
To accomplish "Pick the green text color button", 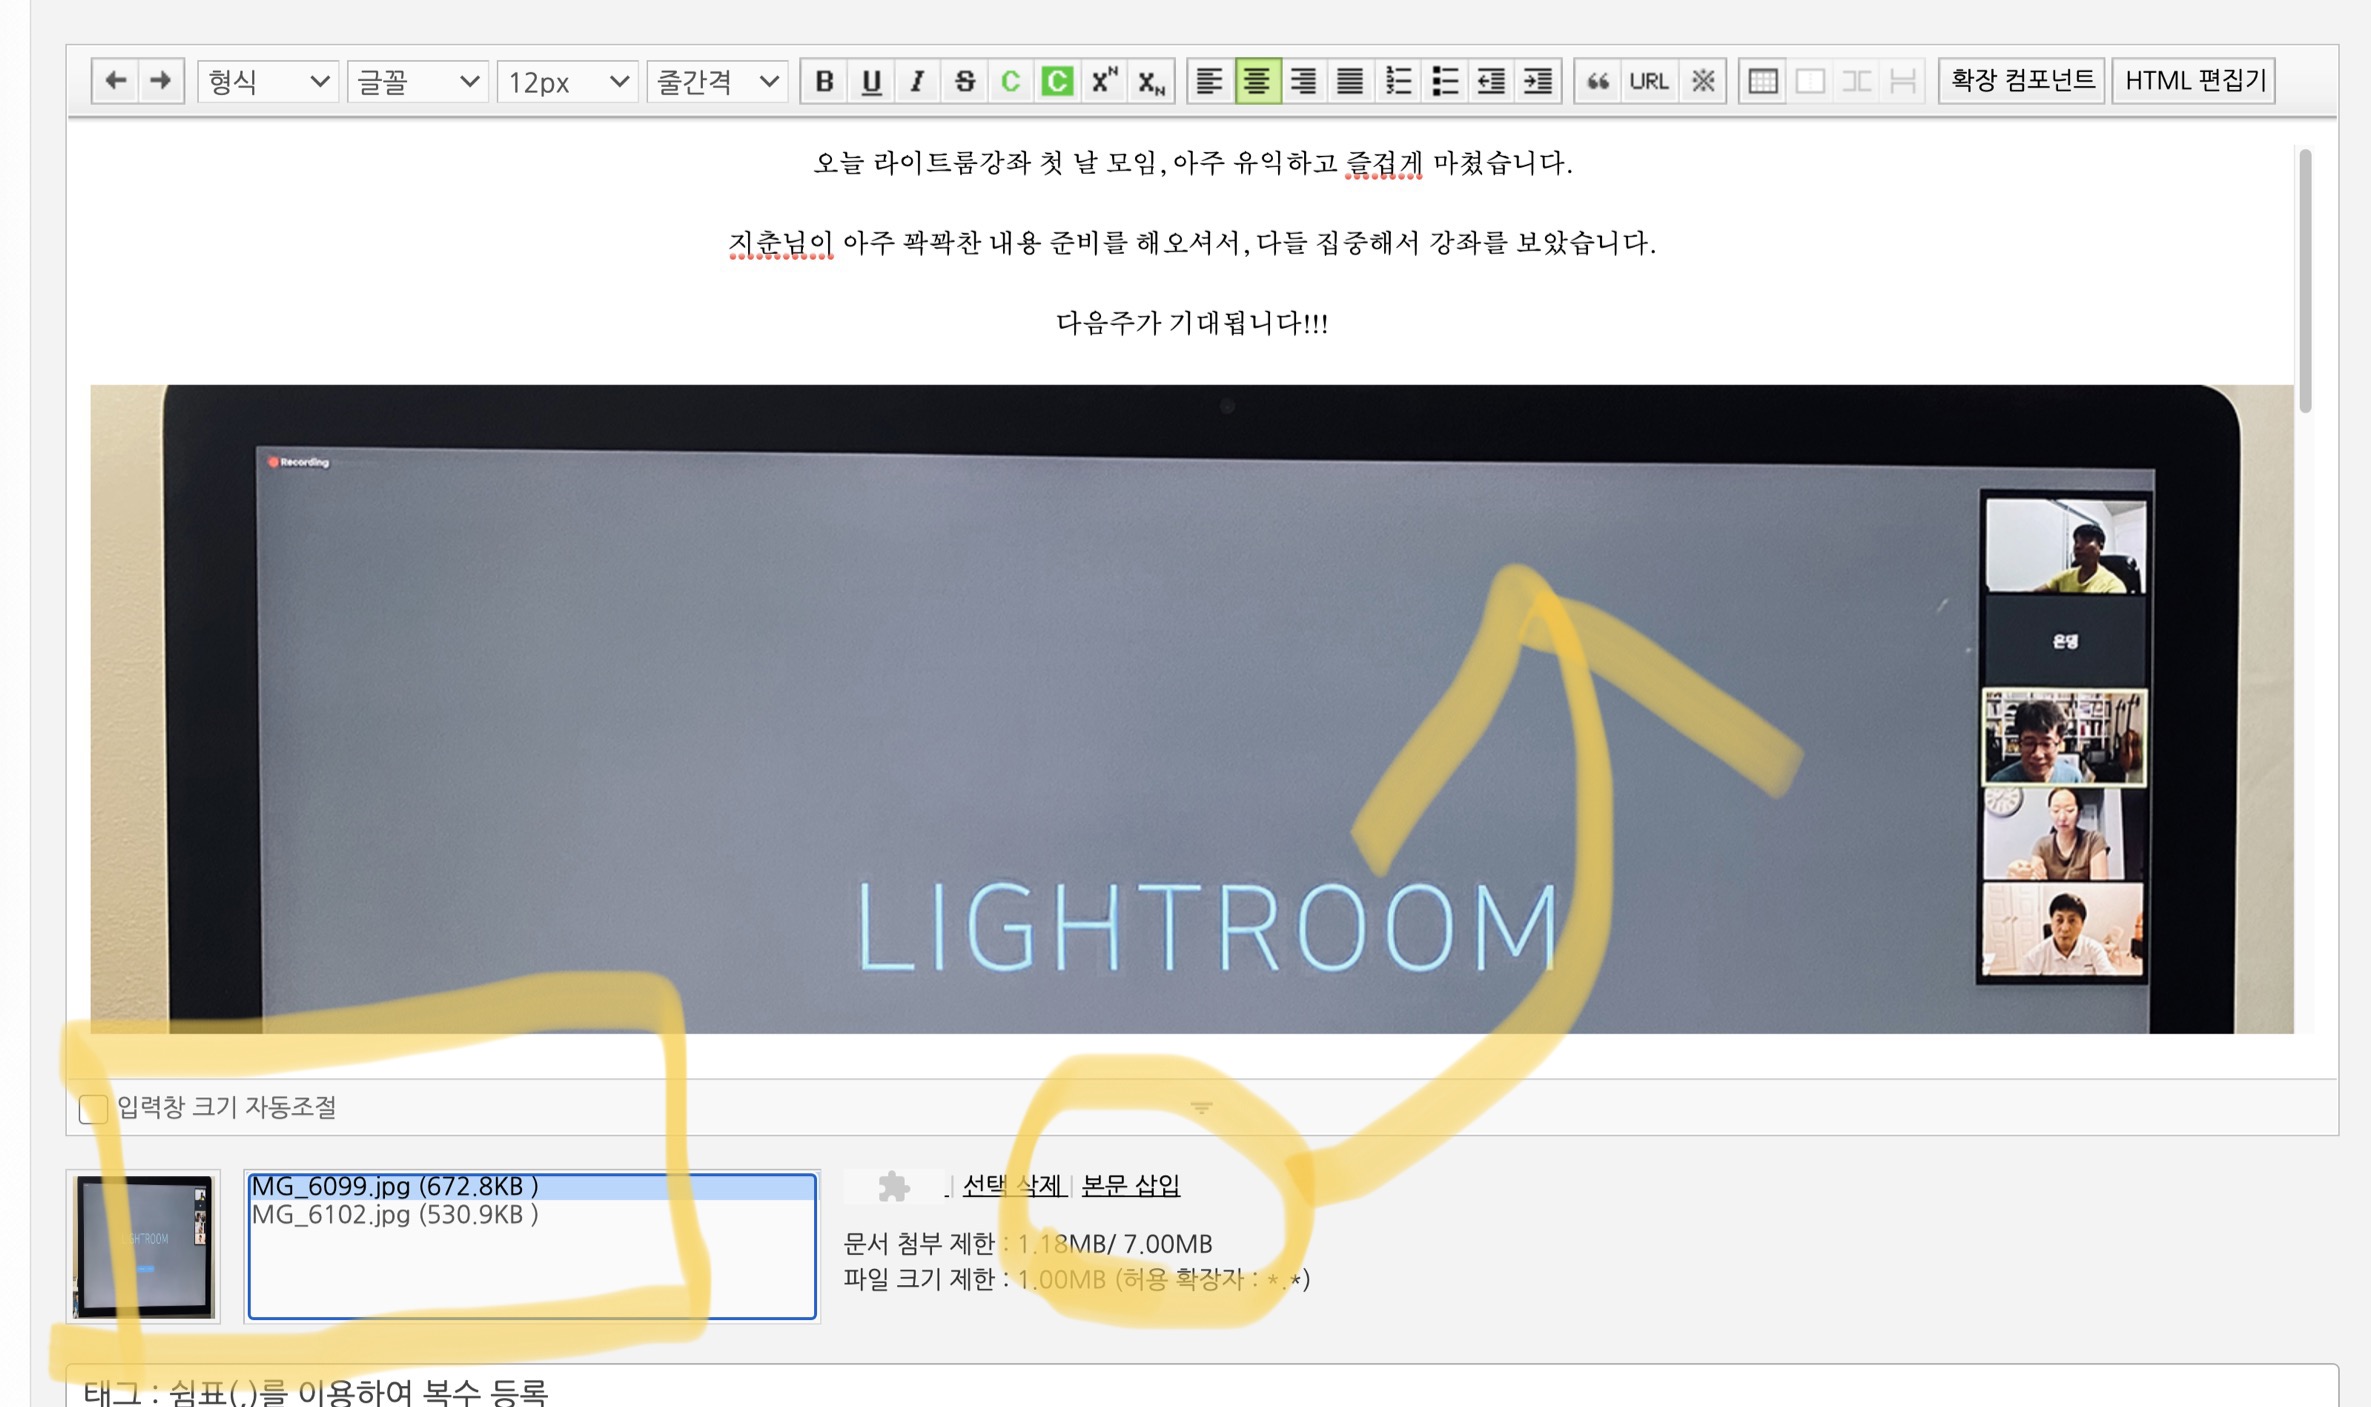I will pyautogui.click(x=1010, y=81).
